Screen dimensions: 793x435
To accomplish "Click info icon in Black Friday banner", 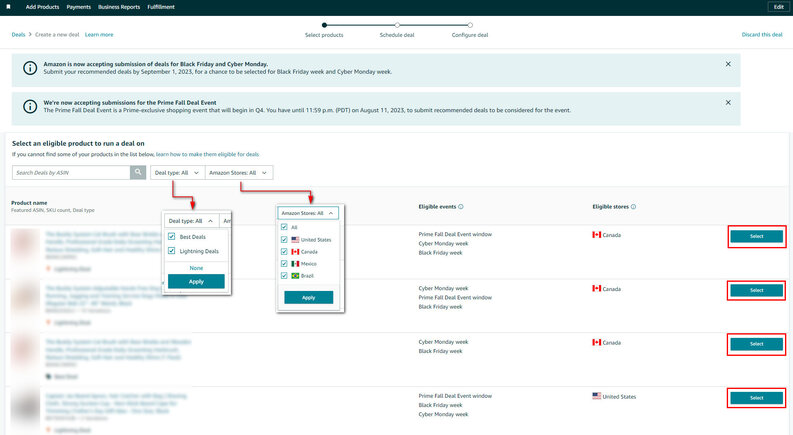I will (30, 68).
